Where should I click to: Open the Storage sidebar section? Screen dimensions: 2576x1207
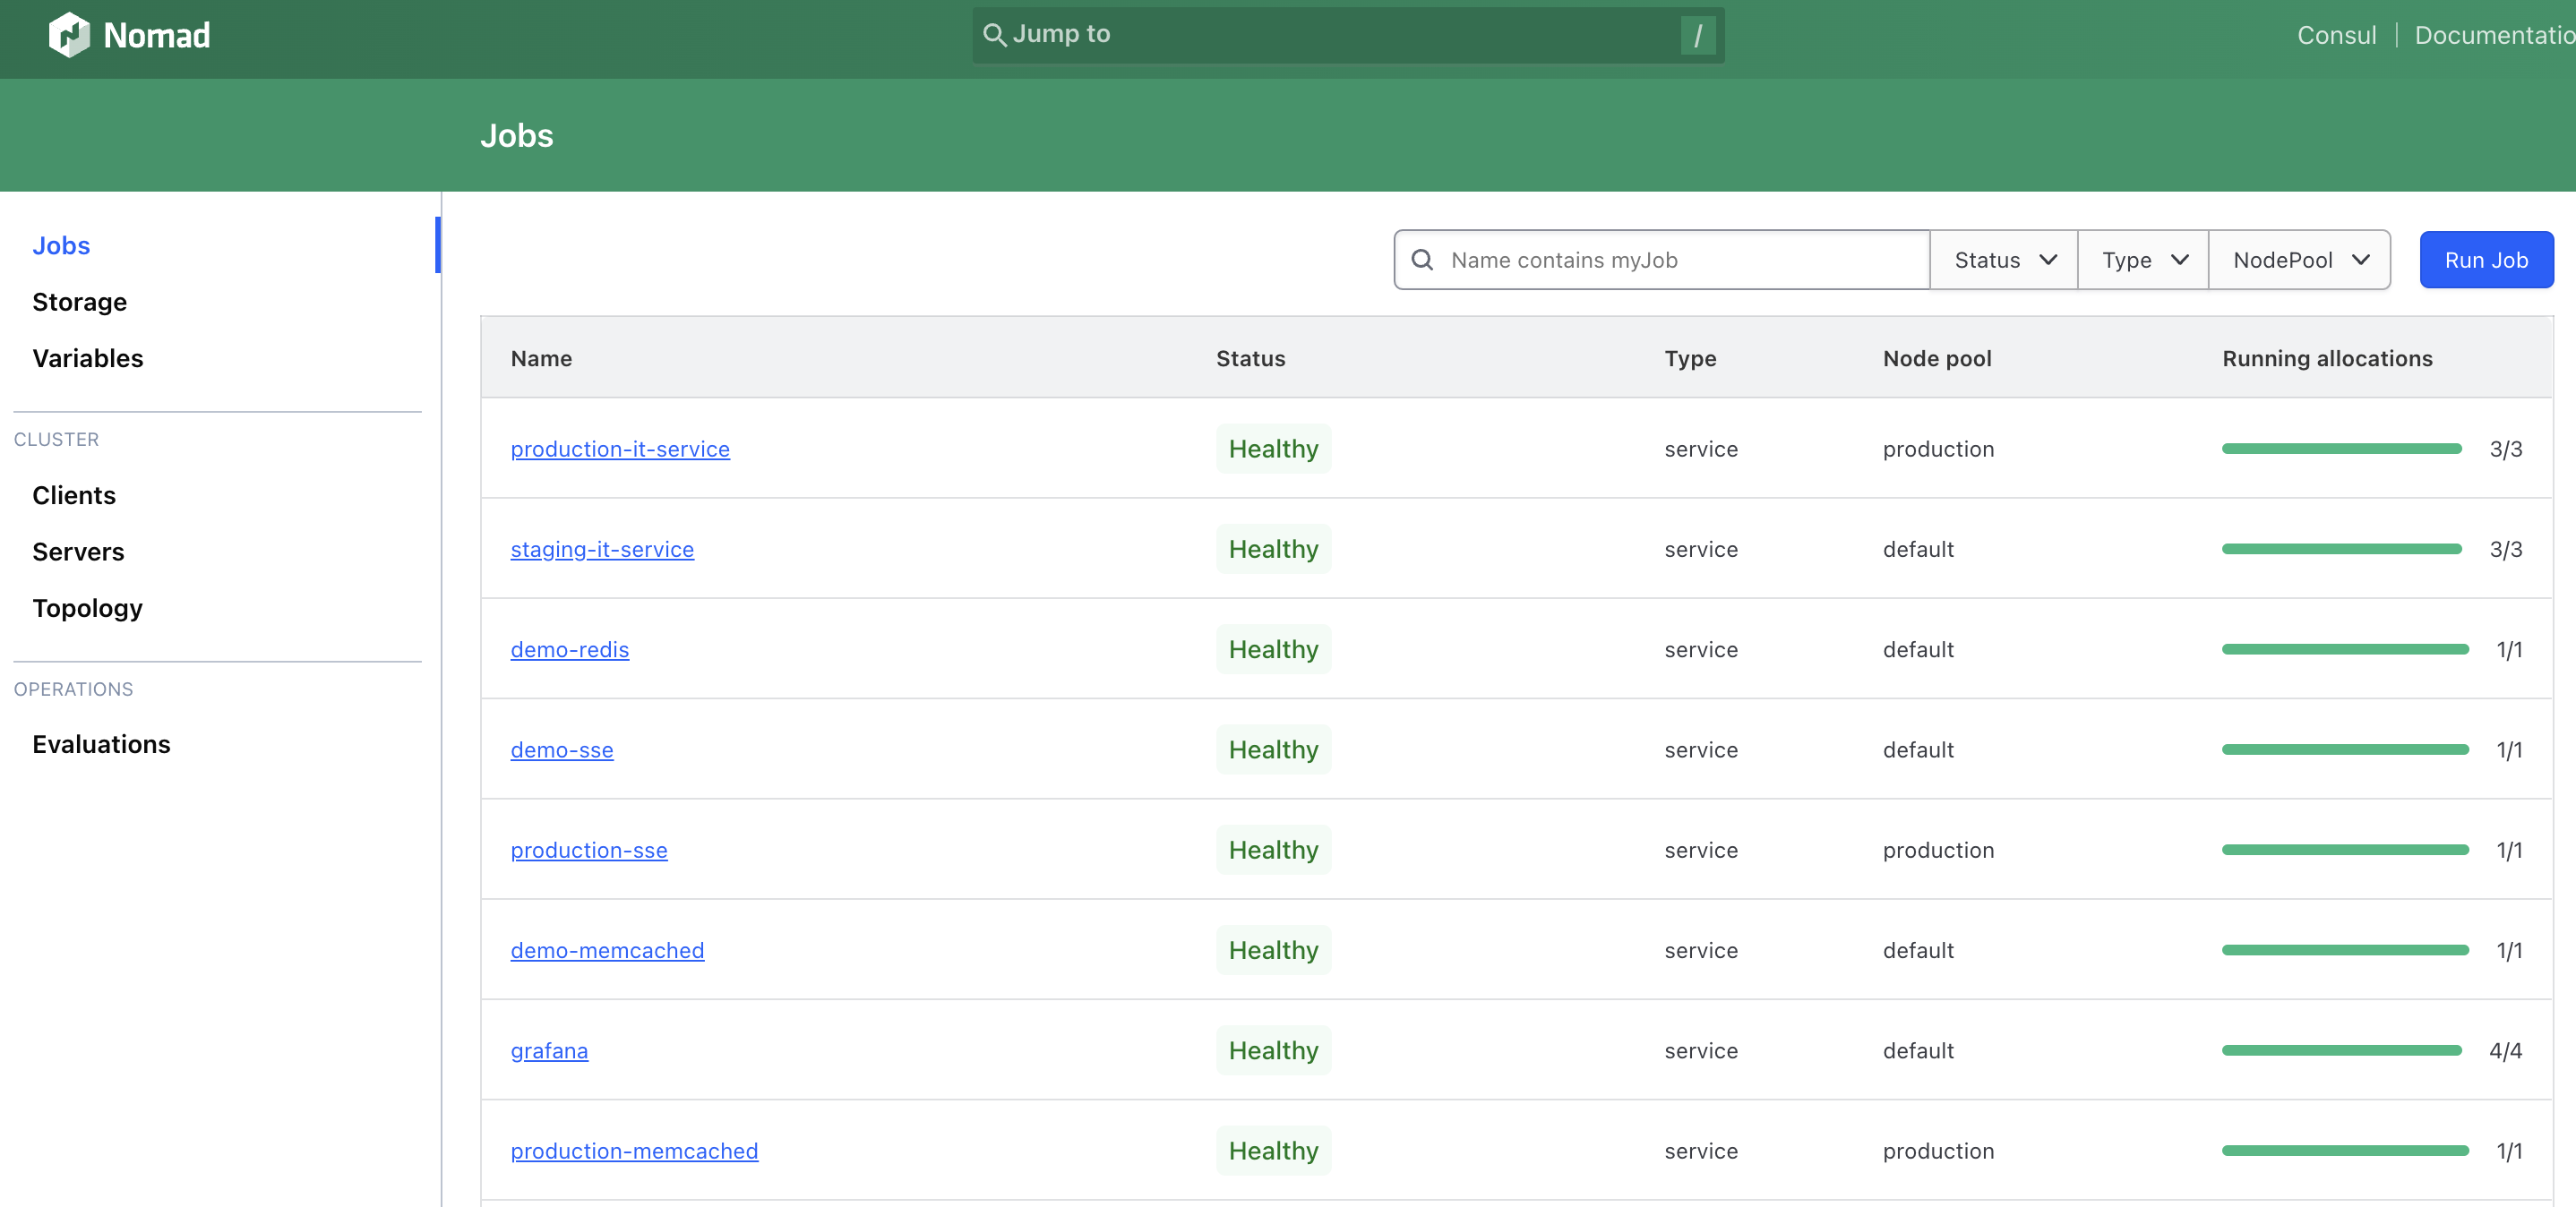[x=79, y=302]
